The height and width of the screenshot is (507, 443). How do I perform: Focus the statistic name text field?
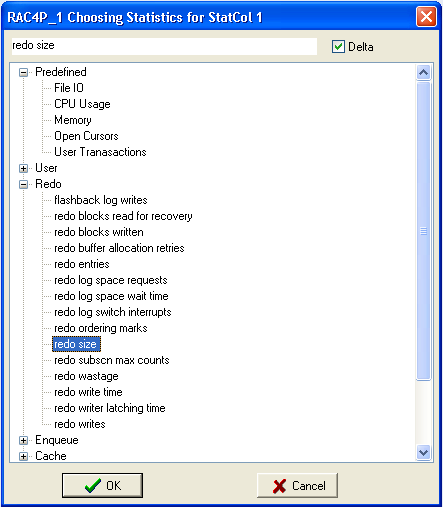click(164, 46)
